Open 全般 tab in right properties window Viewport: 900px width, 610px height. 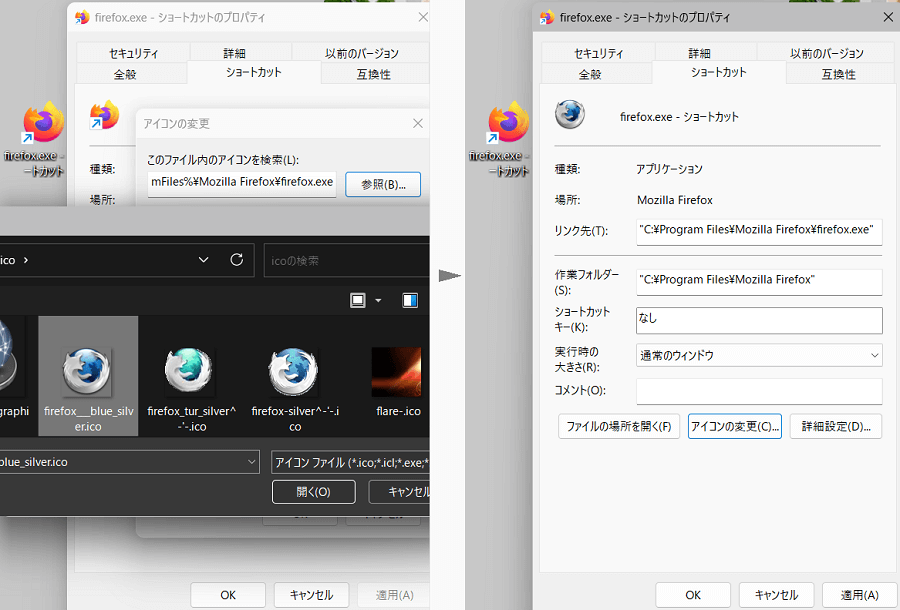point(589,74)
